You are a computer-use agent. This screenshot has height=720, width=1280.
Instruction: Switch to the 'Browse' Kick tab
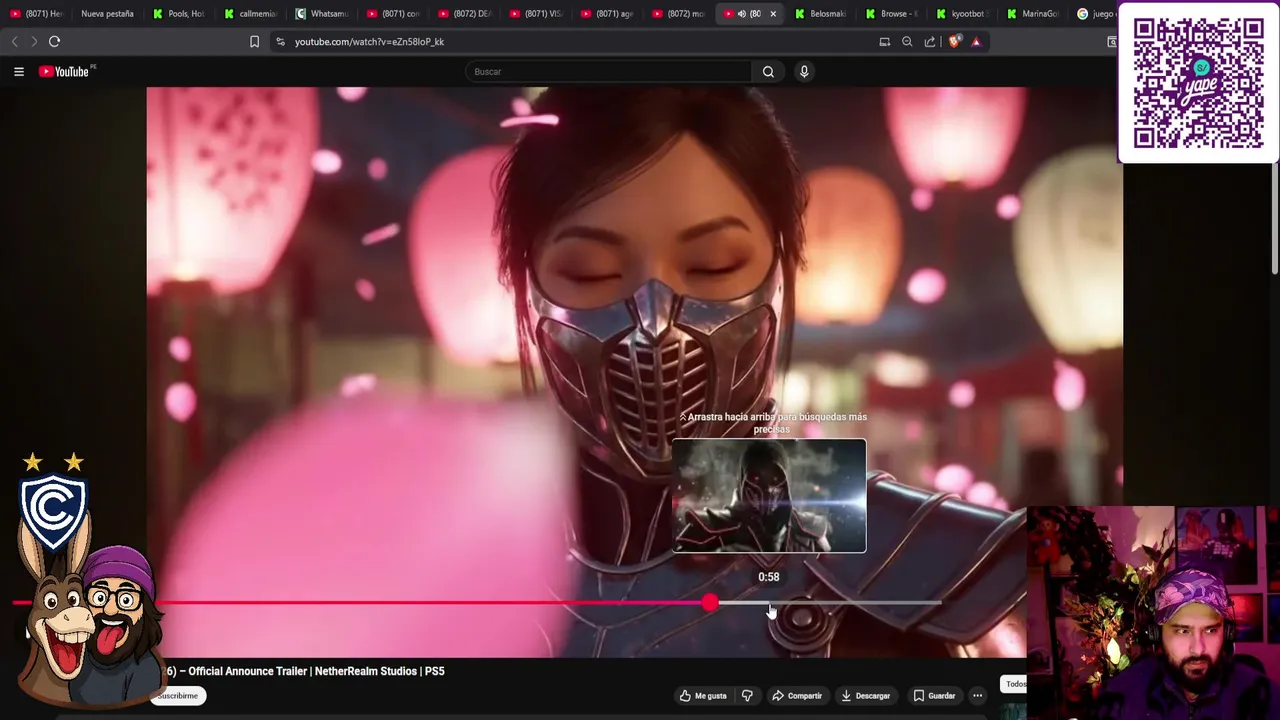click(x=892, y=14)
